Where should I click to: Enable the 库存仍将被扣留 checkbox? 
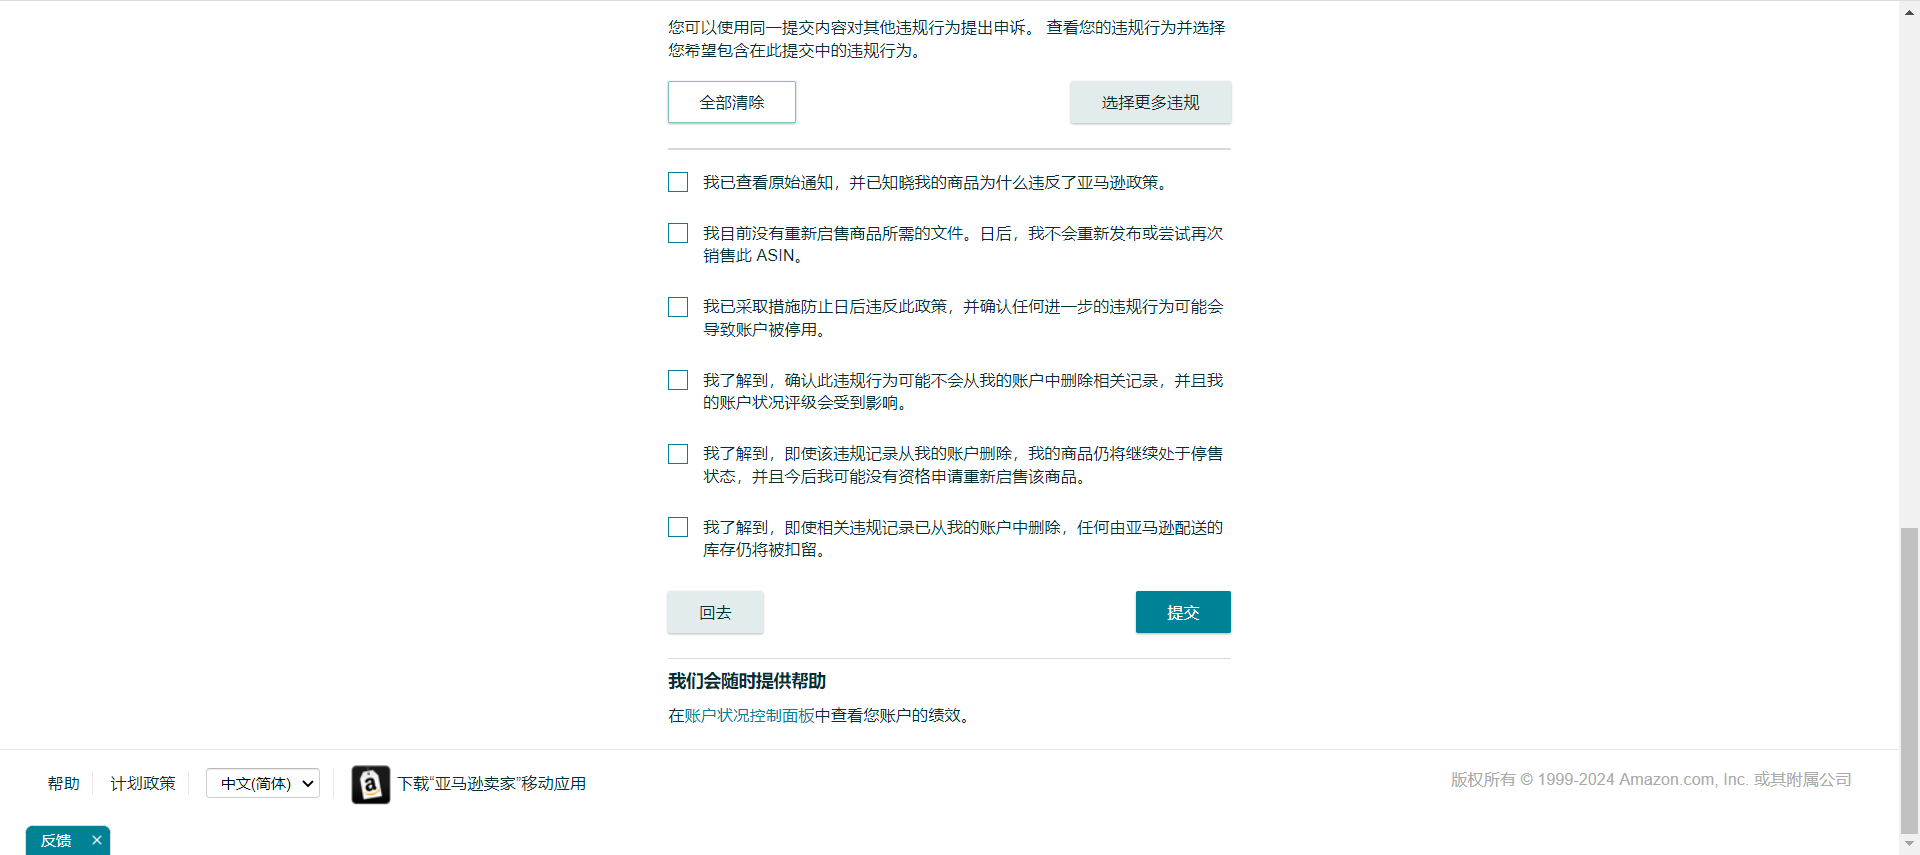coord(678,527)
